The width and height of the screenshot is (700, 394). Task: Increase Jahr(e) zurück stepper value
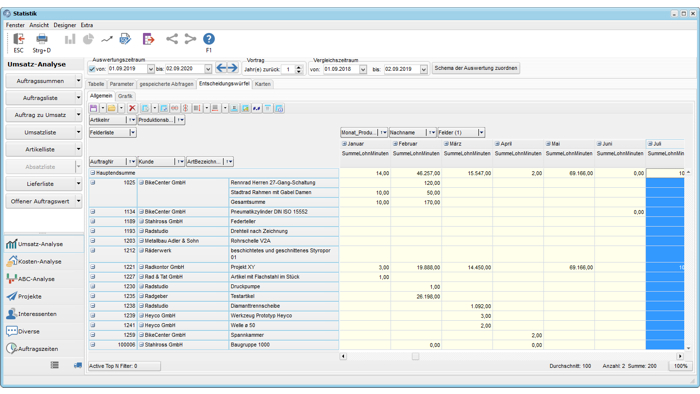pyautogui.click(x=299, y=67)
